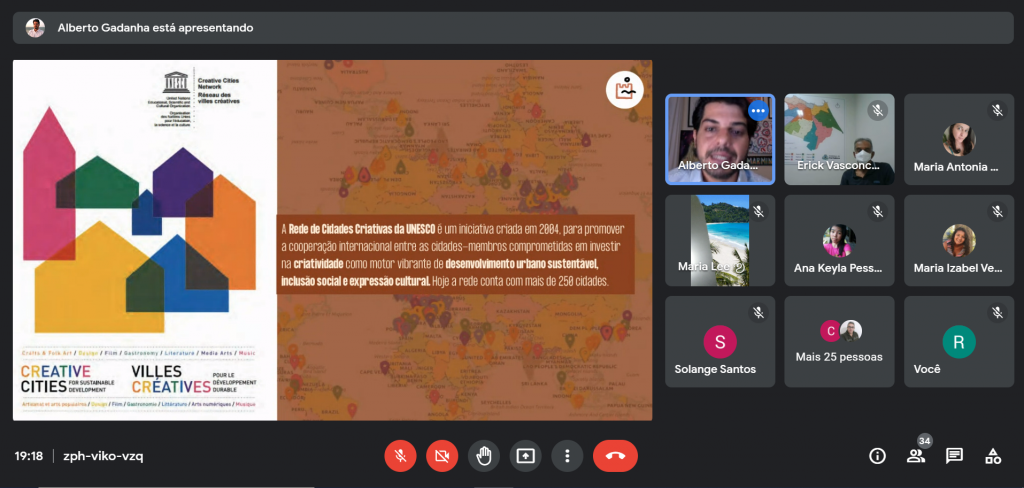The height and width of the screenshot is (488, 1024).
Task: Click Solange Santos avatar tile
Action: coord(719,341)
